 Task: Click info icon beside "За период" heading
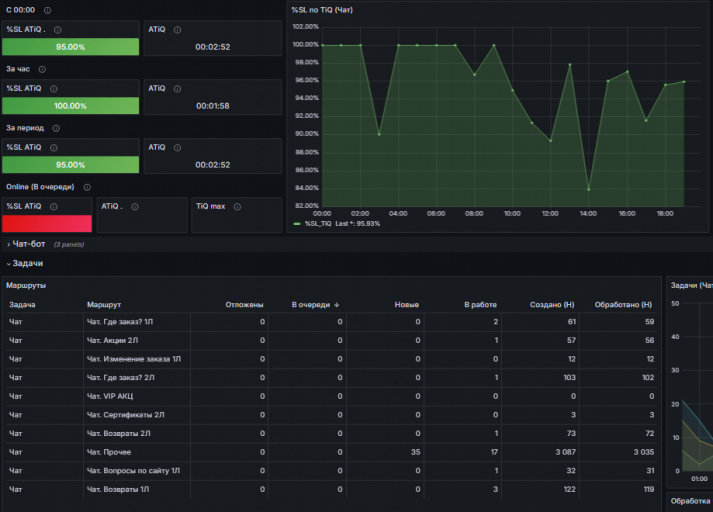tap(56, 128)
